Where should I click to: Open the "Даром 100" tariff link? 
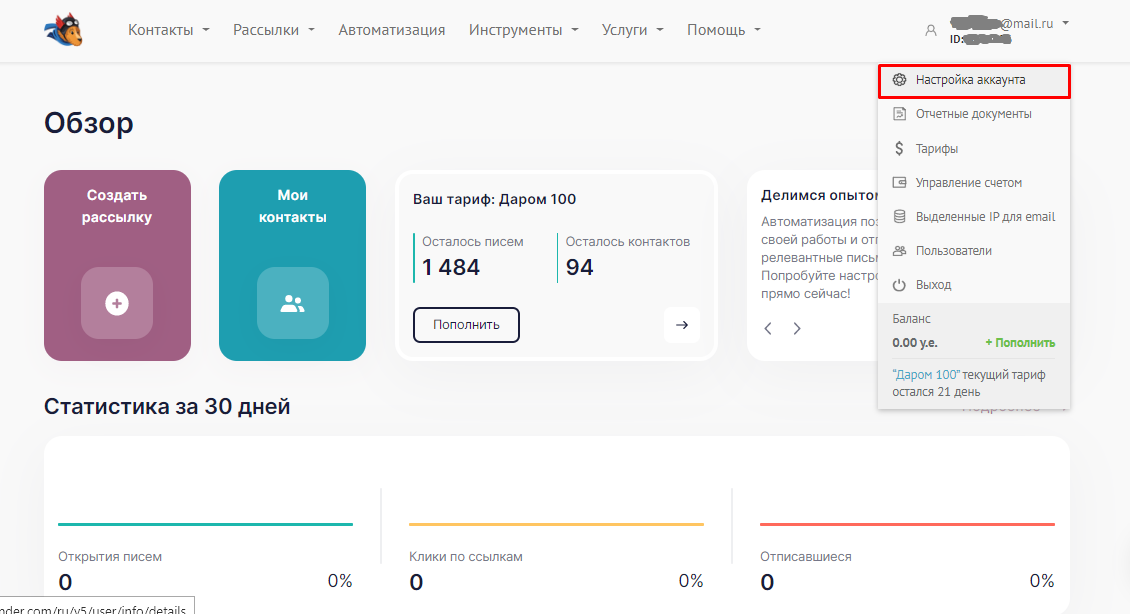coord(925,375)
